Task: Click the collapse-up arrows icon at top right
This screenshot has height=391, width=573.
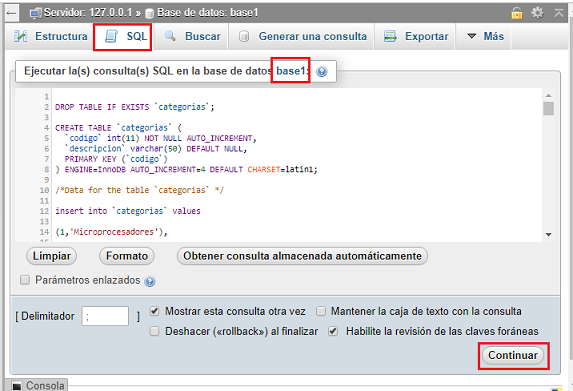Action: 558,13
